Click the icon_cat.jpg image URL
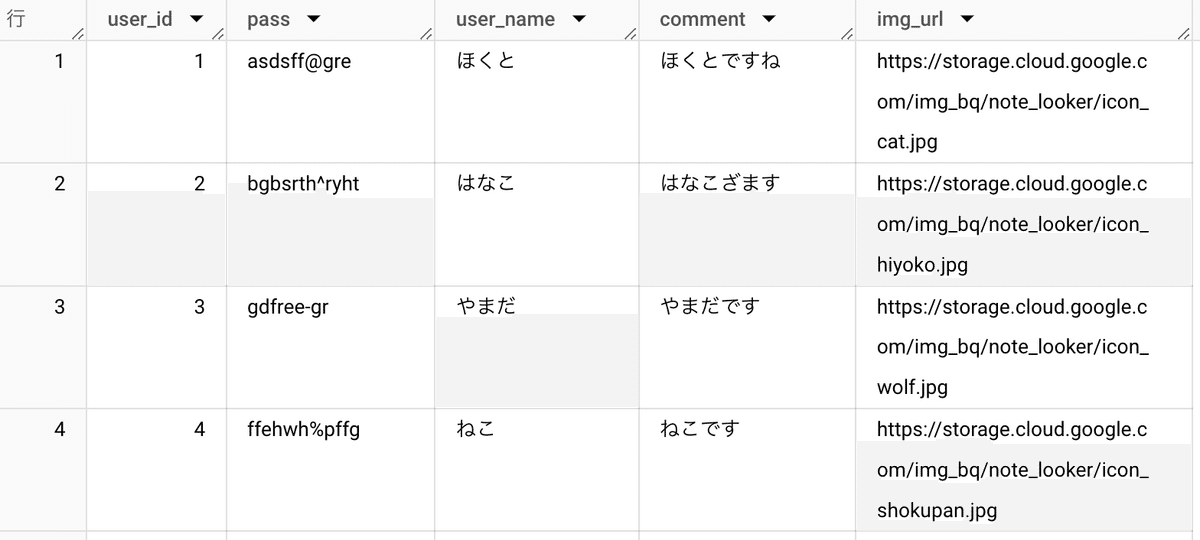The width and height of the screenshot is (1200, 540). click(x=1012, y=102)
